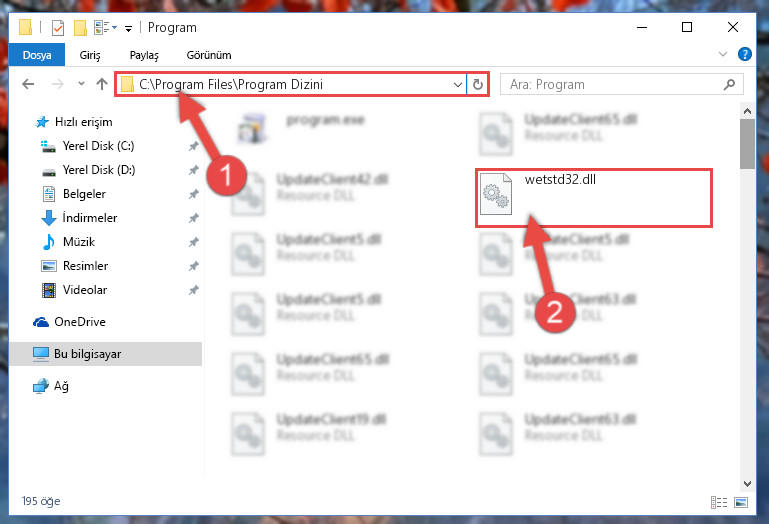This screenshot has width=769, height=524.
Task: Switch to details view button
Action: (718, 502)
